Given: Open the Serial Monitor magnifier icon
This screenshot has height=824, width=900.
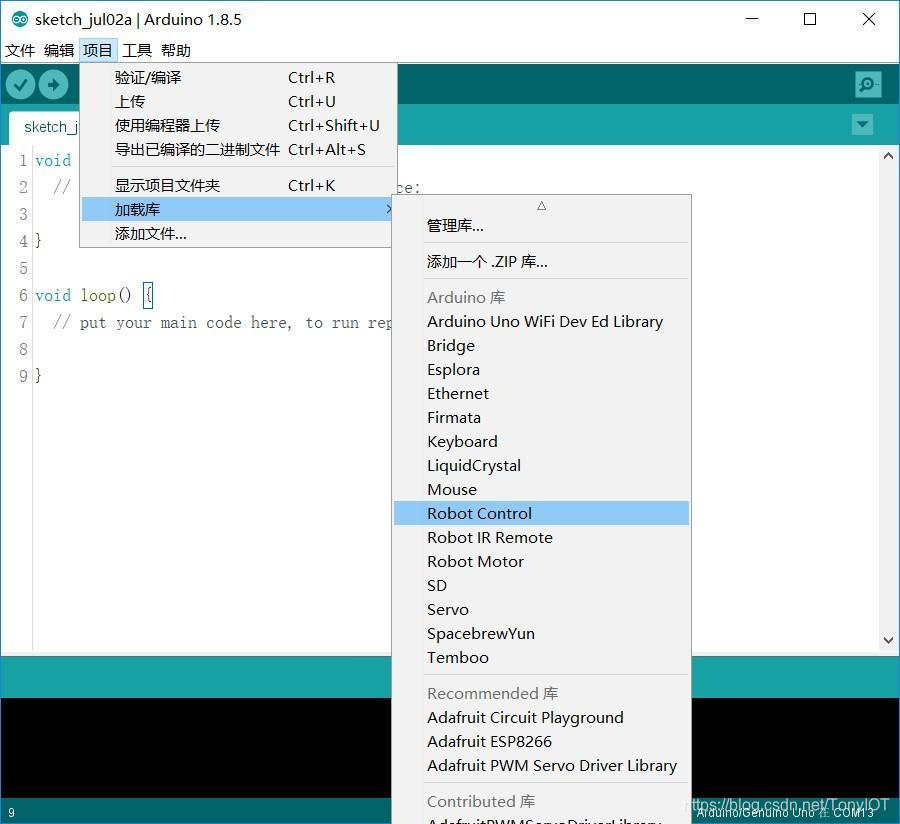Looking at the screenshot, I should [x=868, y=85].
